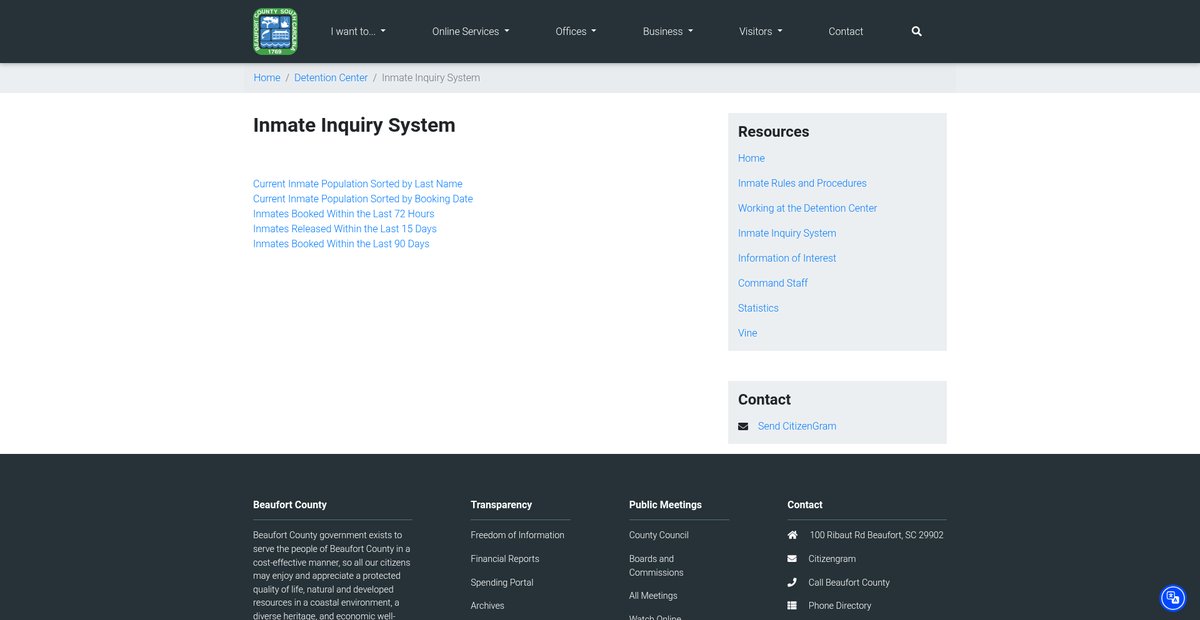This screenshot has width=1200, height=620.
Task: Click the grid icon beside Phone Directory
Action: pos(792,606)
